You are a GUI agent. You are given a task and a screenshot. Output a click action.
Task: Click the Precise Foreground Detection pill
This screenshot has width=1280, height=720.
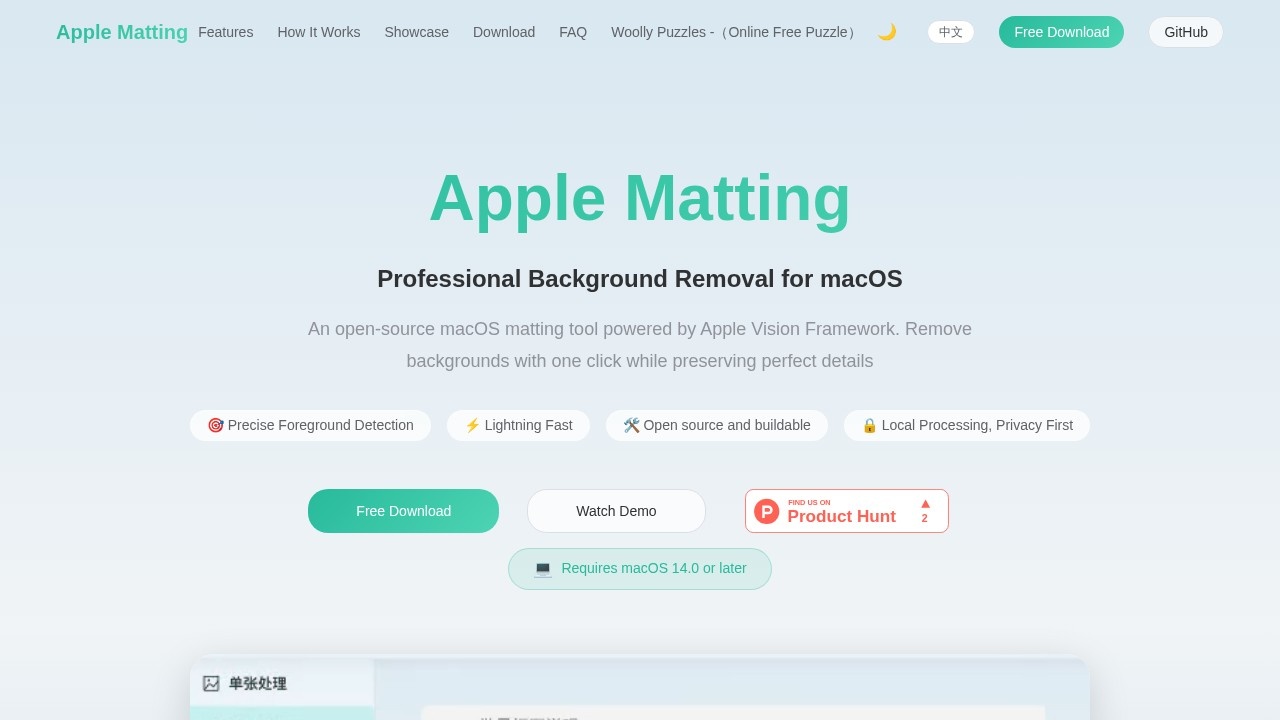pyautogui.click(x=310, y=425)
